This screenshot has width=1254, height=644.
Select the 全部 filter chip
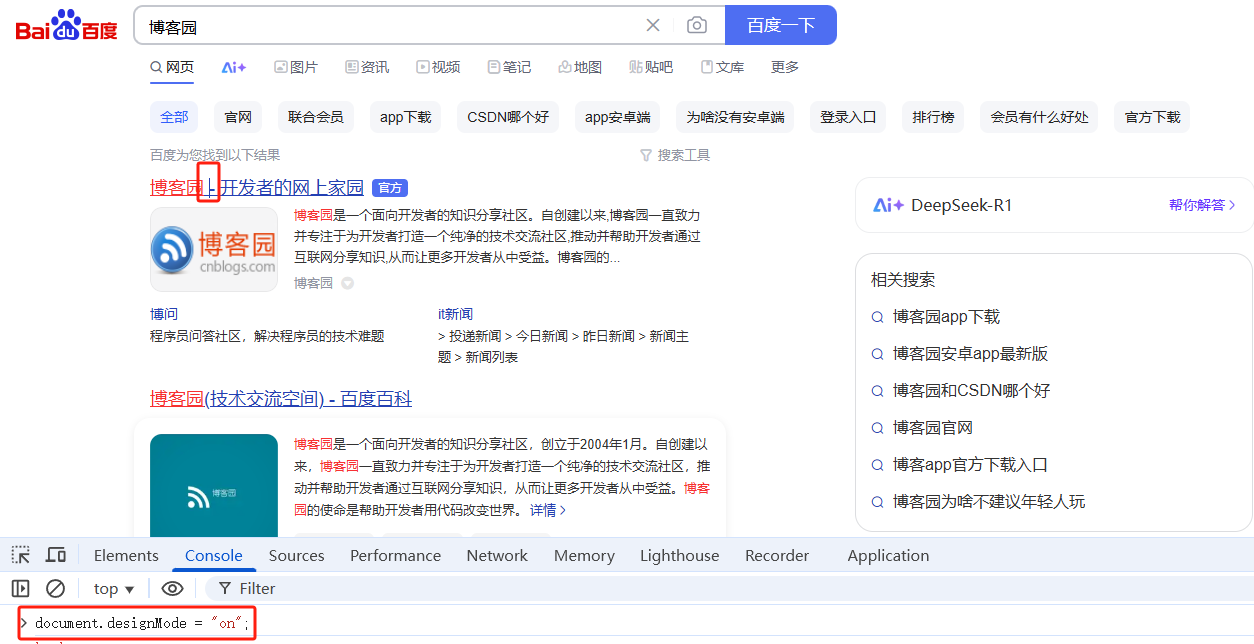click(x=174, y=117)
